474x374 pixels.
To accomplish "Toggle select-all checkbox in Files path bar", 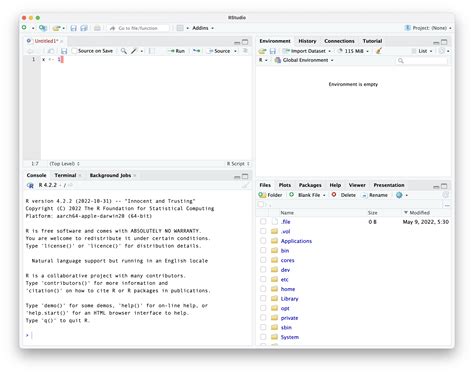I will pos(260,204).
